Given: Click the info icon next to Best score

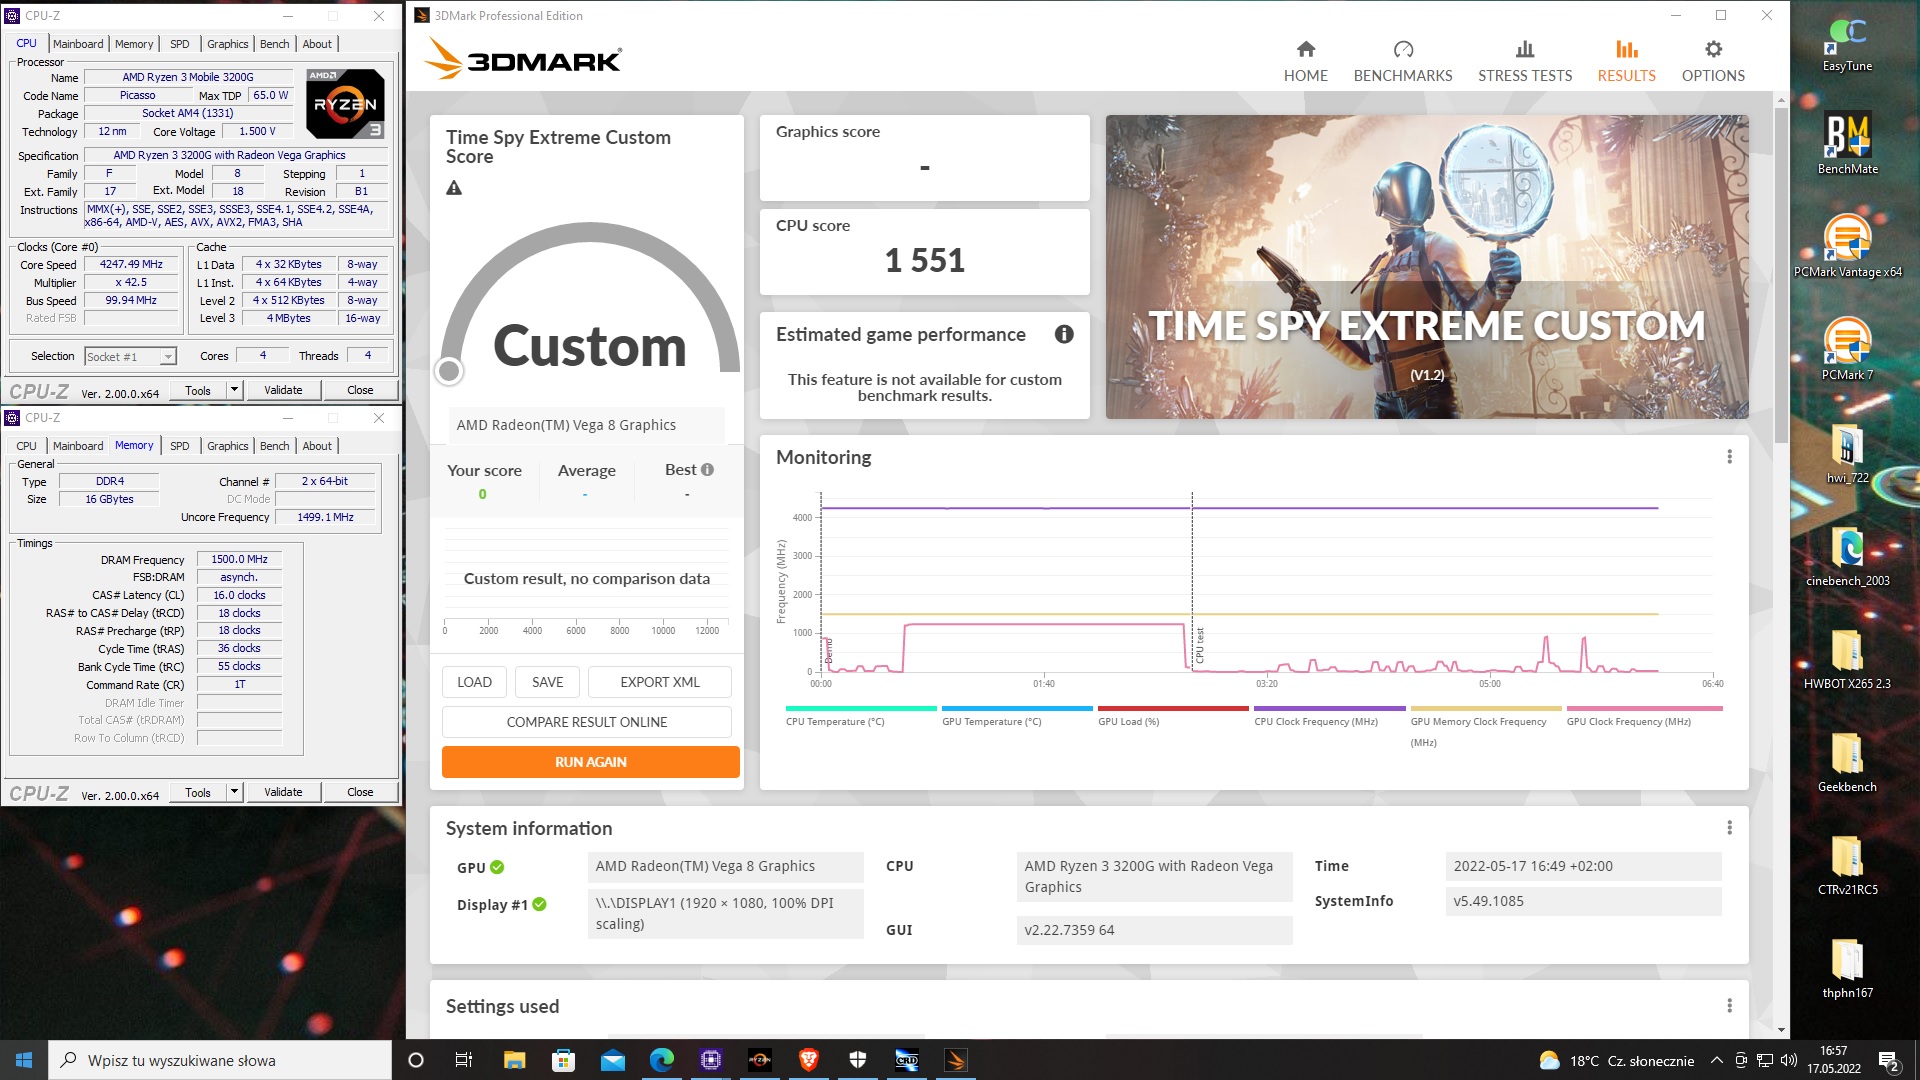Looking at the screenshot, I should pyautogui.click(x=707, y=470).
